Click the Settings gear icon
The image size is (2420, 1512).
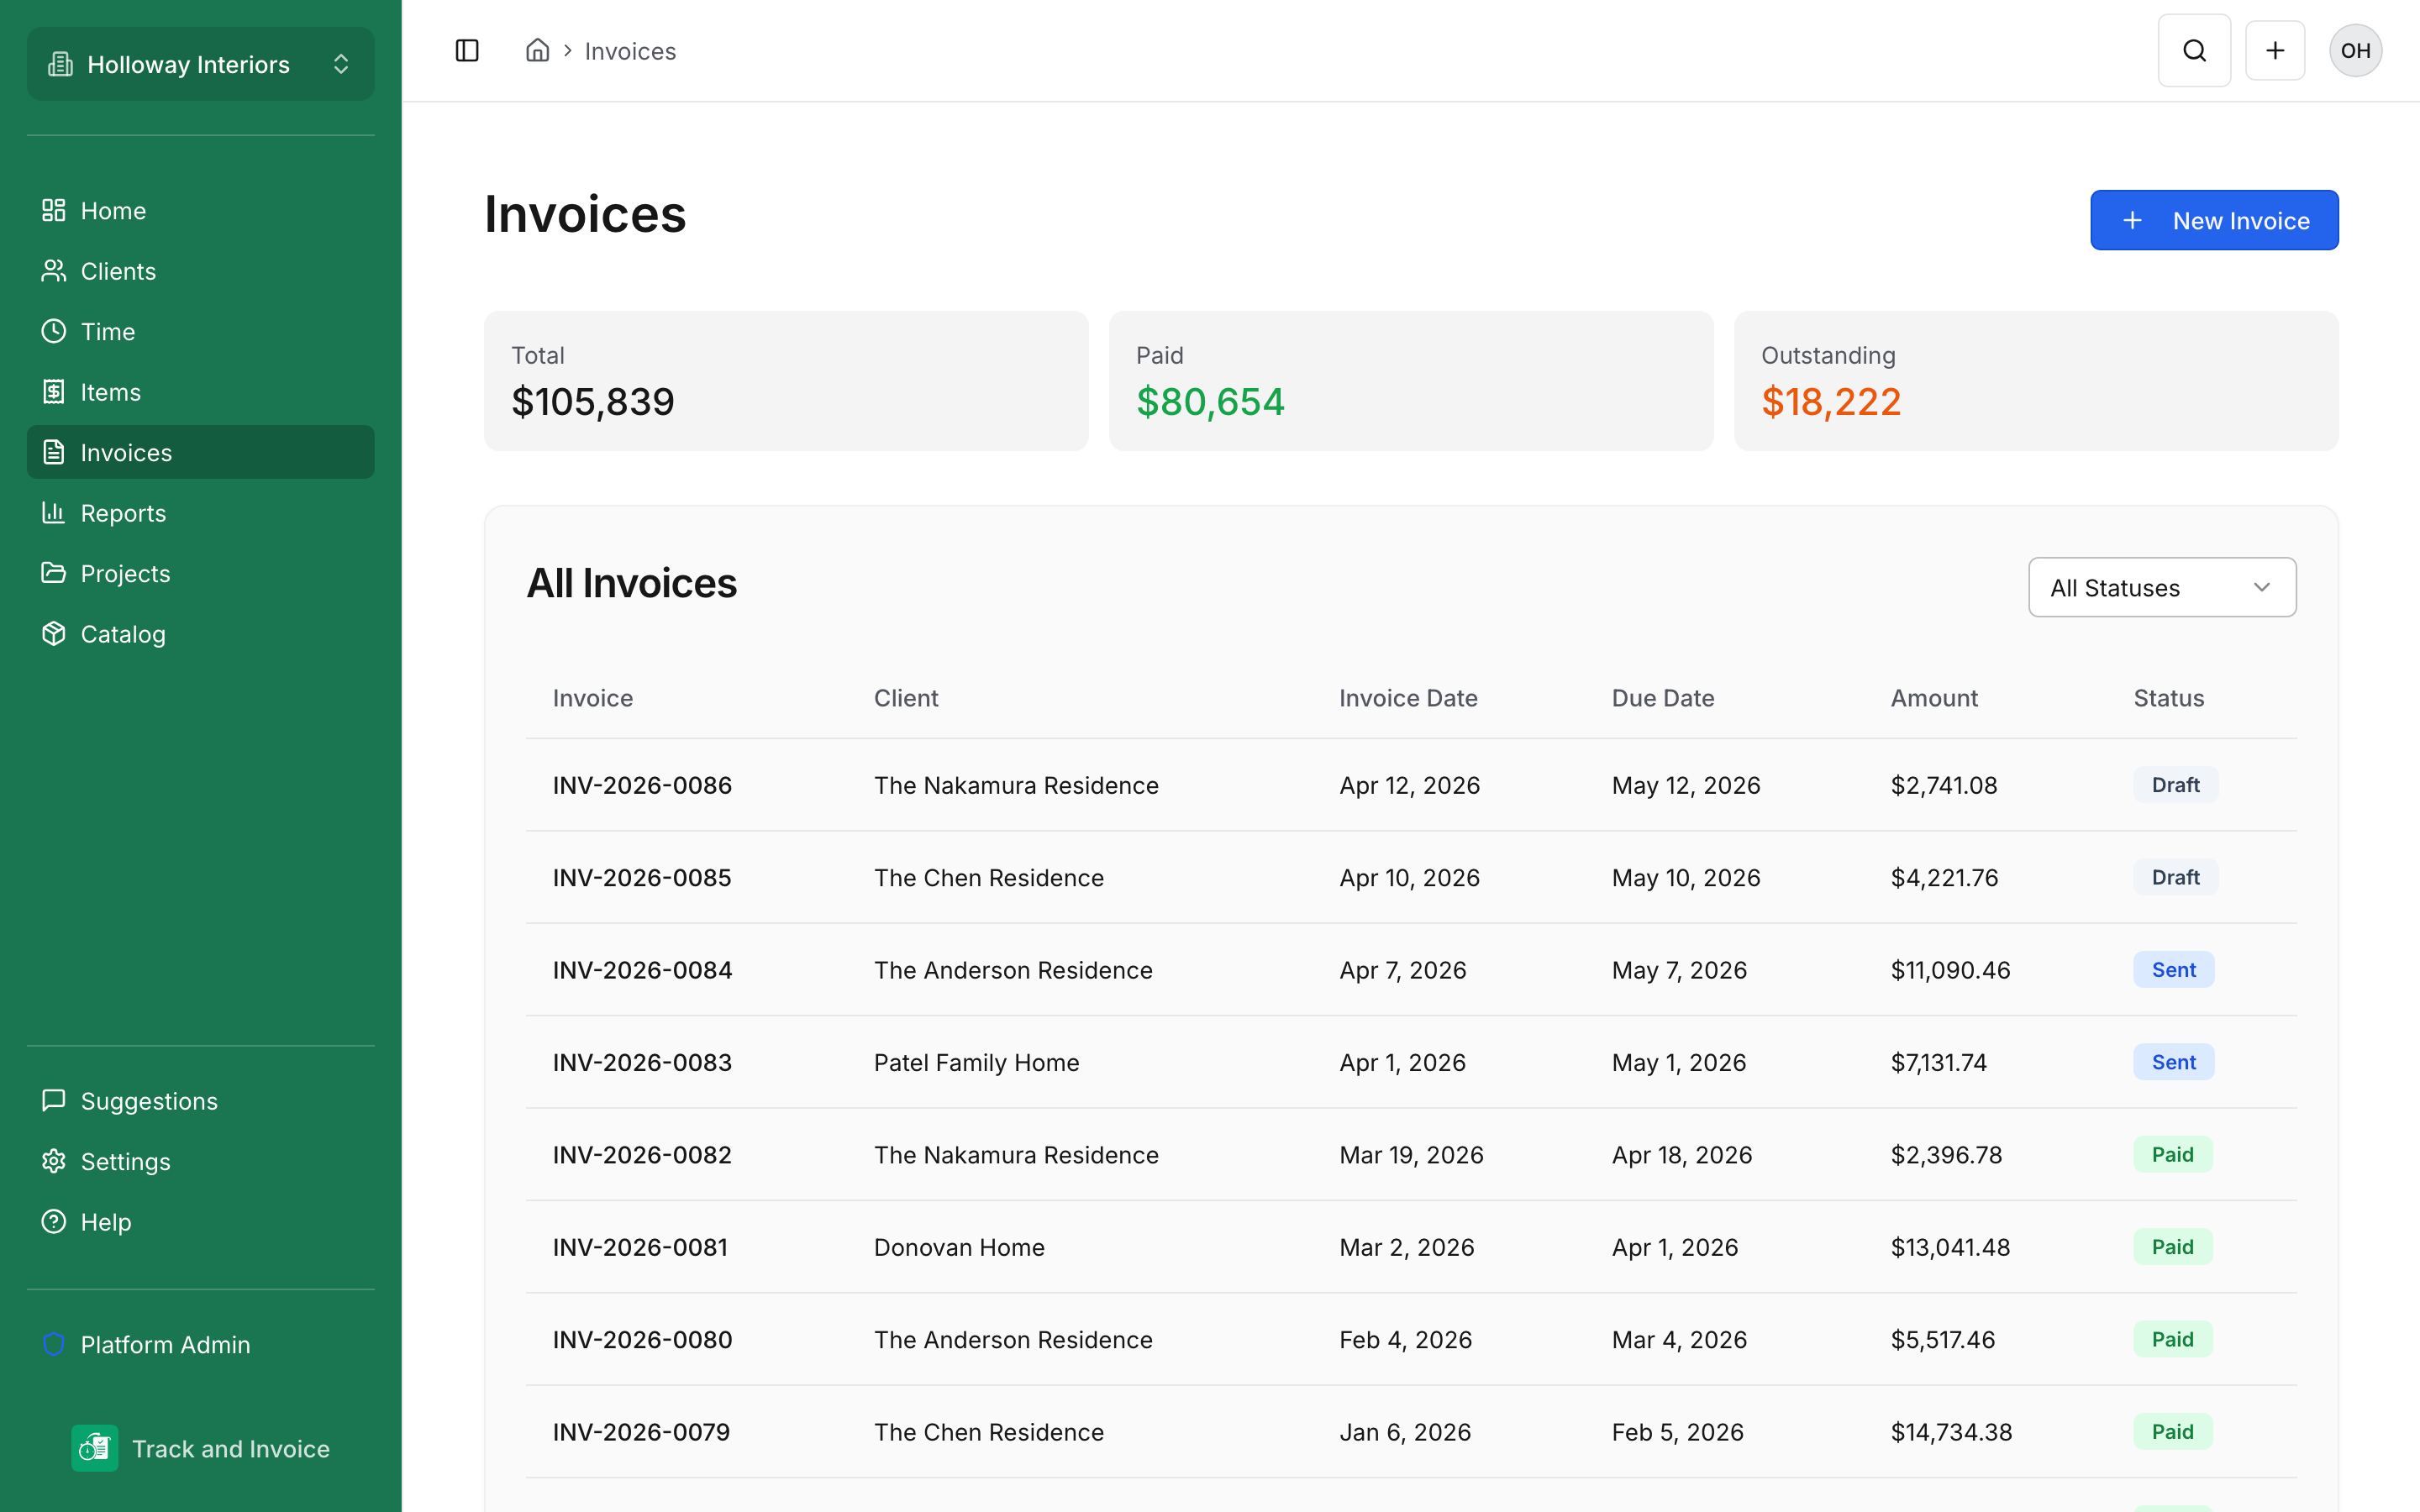tap(54, 1161)
